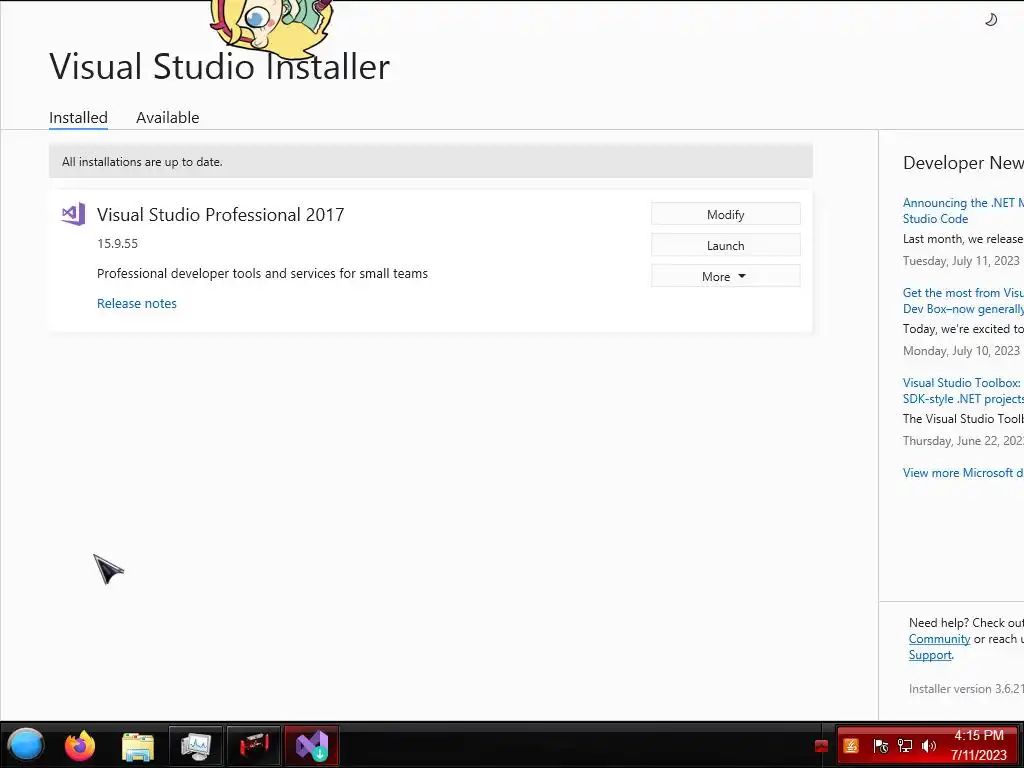Screen dimensions: 1024x768
Task: Click the 'Visual Studio Installer' heading
Action: [x=219, y=67]
